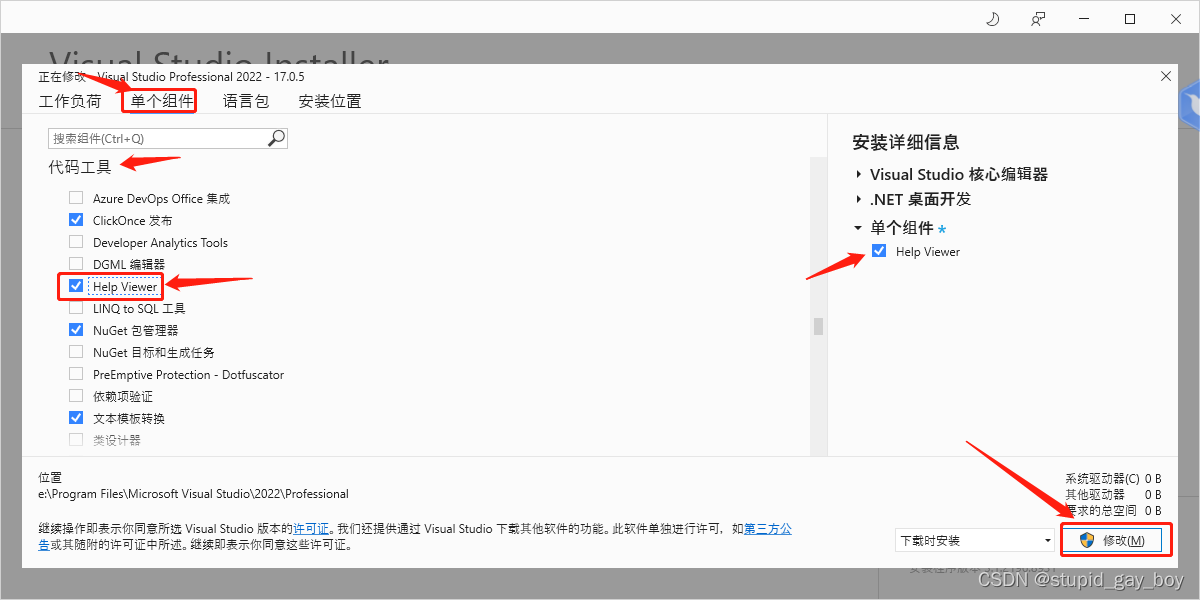
Task: Enable 依赖项验证 checkbox
Action: (x=76, y=396)
